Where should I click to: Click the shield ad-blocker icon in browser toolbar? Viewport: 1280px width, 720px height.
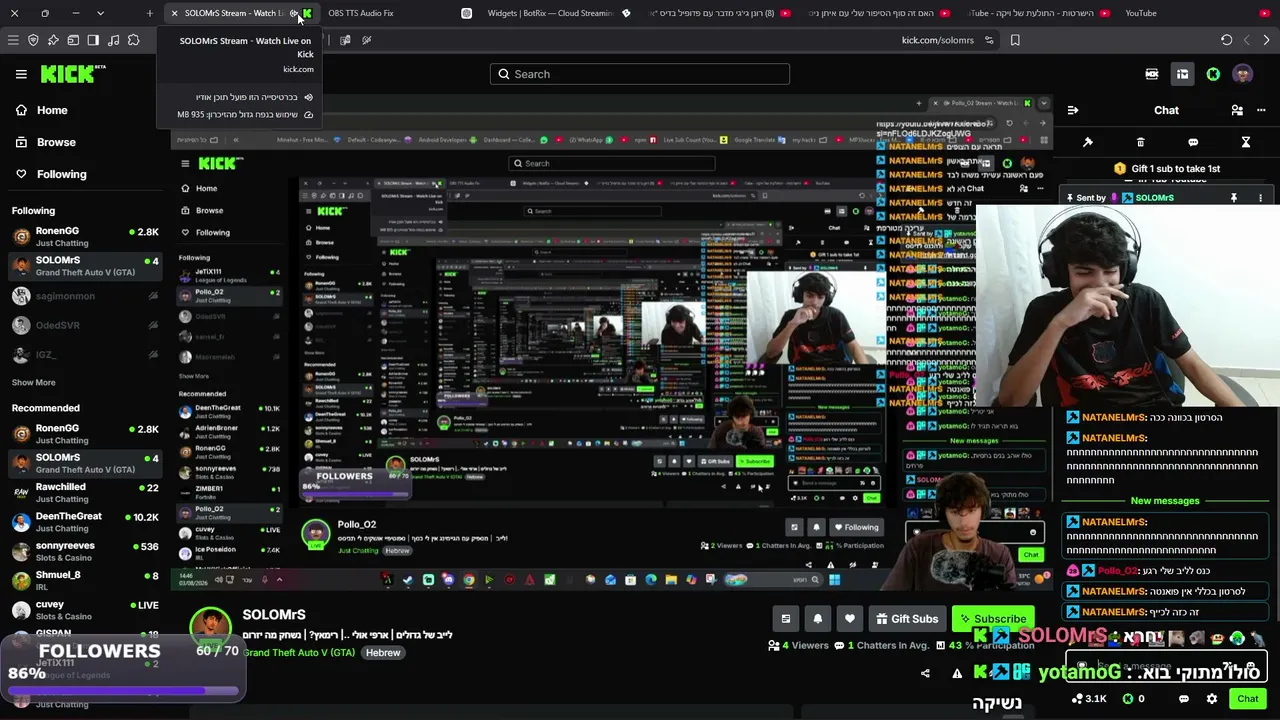pyautogui.click(x=33, y=40)
